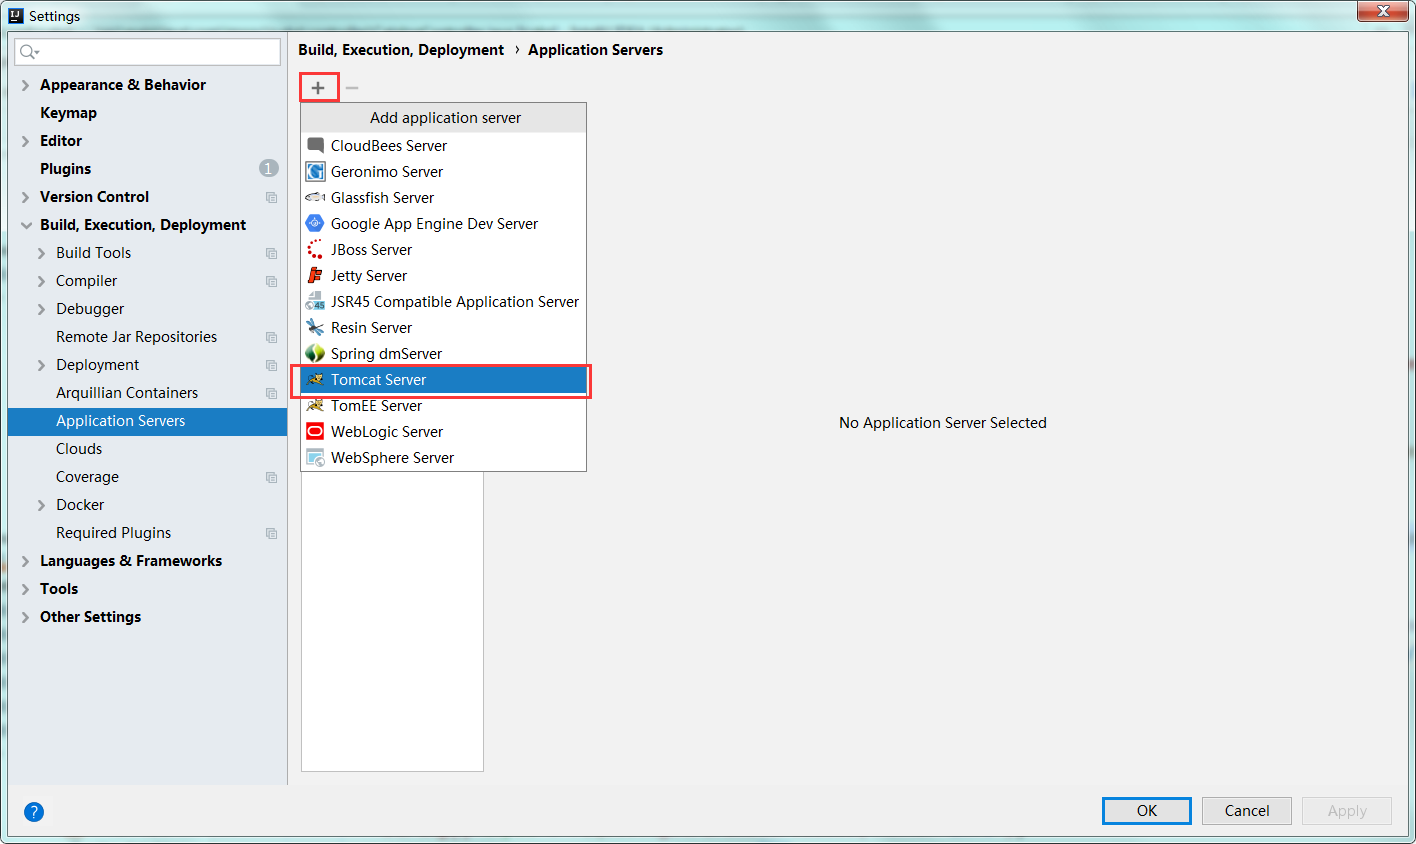Click project-level icon beside Coverage
1416x844 pixels.
point(271,478)
